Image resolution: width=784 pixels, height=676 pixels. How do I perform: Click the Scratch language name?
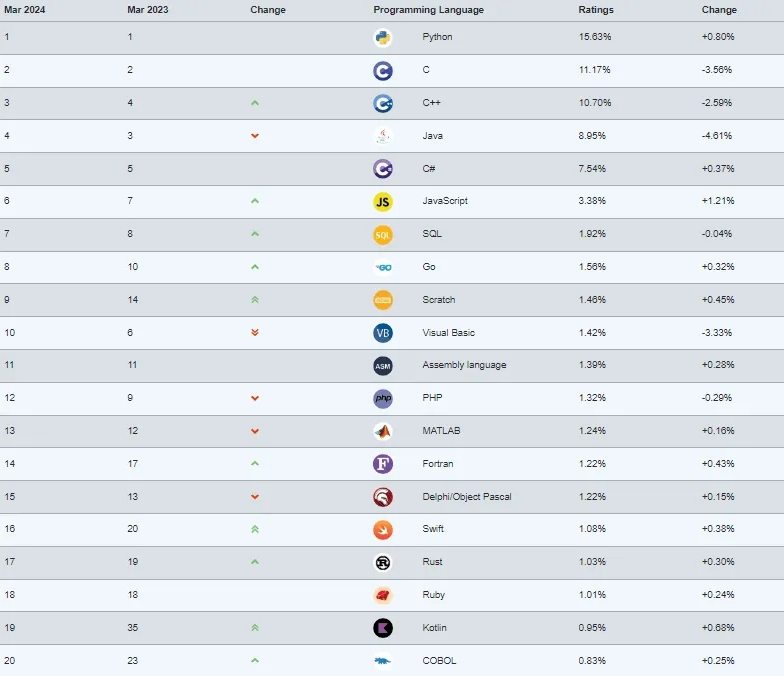pos(438,300)
